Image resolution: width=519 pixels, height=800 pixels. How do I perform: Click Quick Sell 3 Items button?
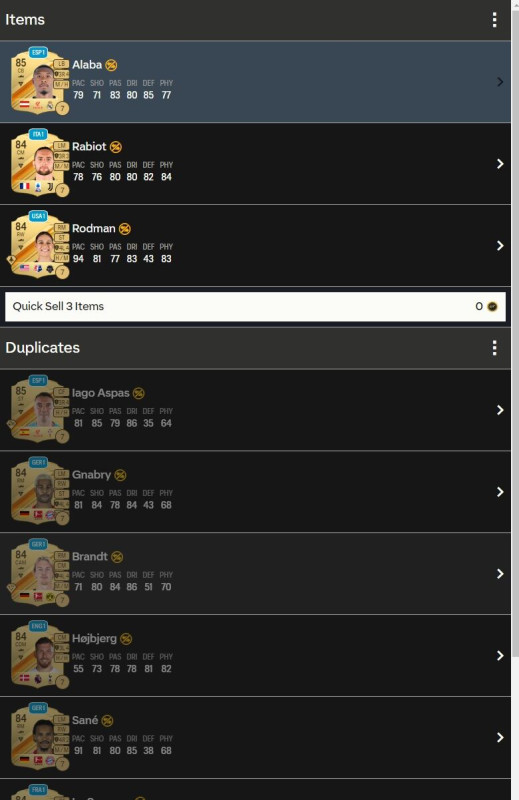point(255,307)
